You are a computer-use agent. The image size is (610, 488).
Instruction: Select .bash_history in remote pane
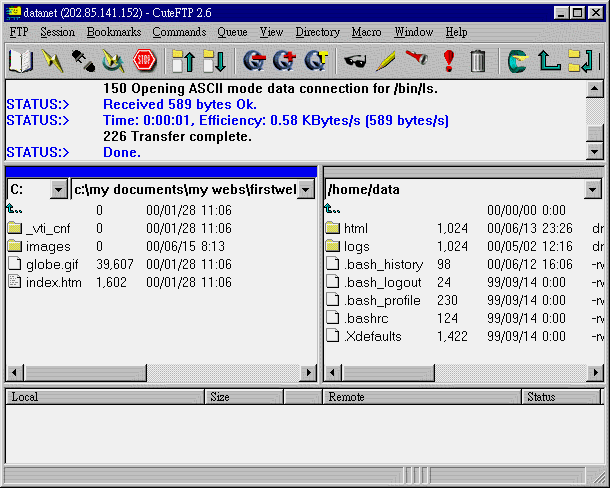point(384,264)
